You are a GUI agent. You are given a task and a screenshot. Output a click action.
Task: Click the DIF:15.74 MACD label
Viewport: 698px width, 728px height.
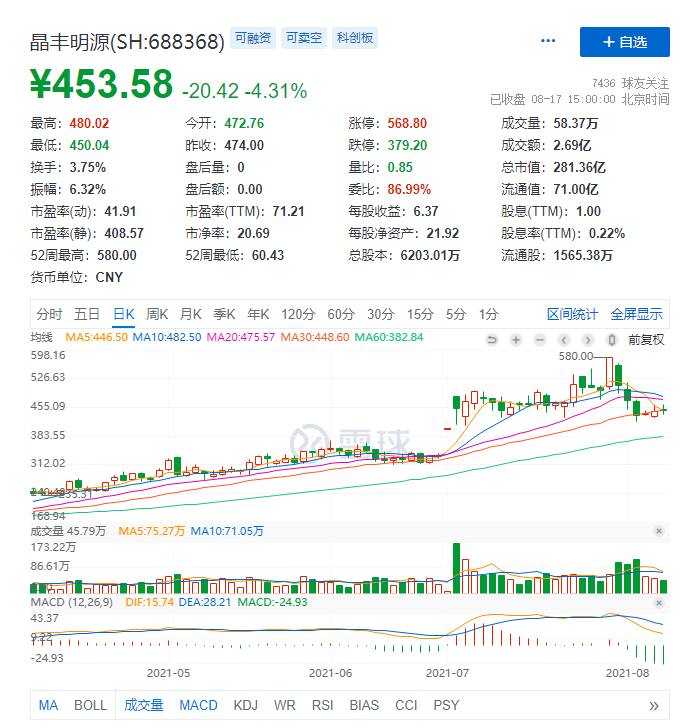pos(150,602)
